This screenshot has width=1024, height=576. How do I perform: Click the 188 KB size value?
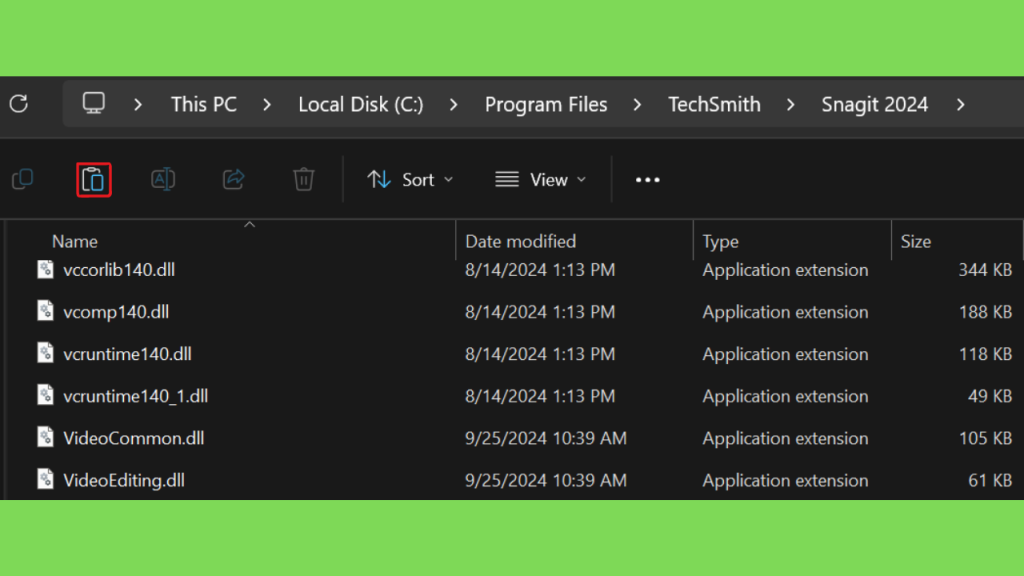[985, 312]
